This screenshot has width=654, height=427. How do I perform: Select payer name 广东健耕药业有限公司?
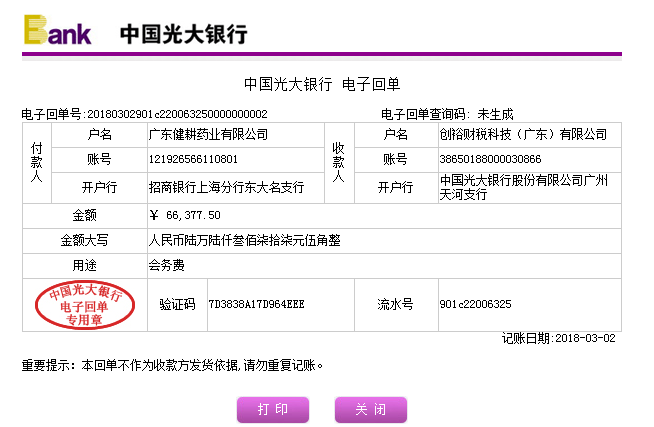point(208,135)
